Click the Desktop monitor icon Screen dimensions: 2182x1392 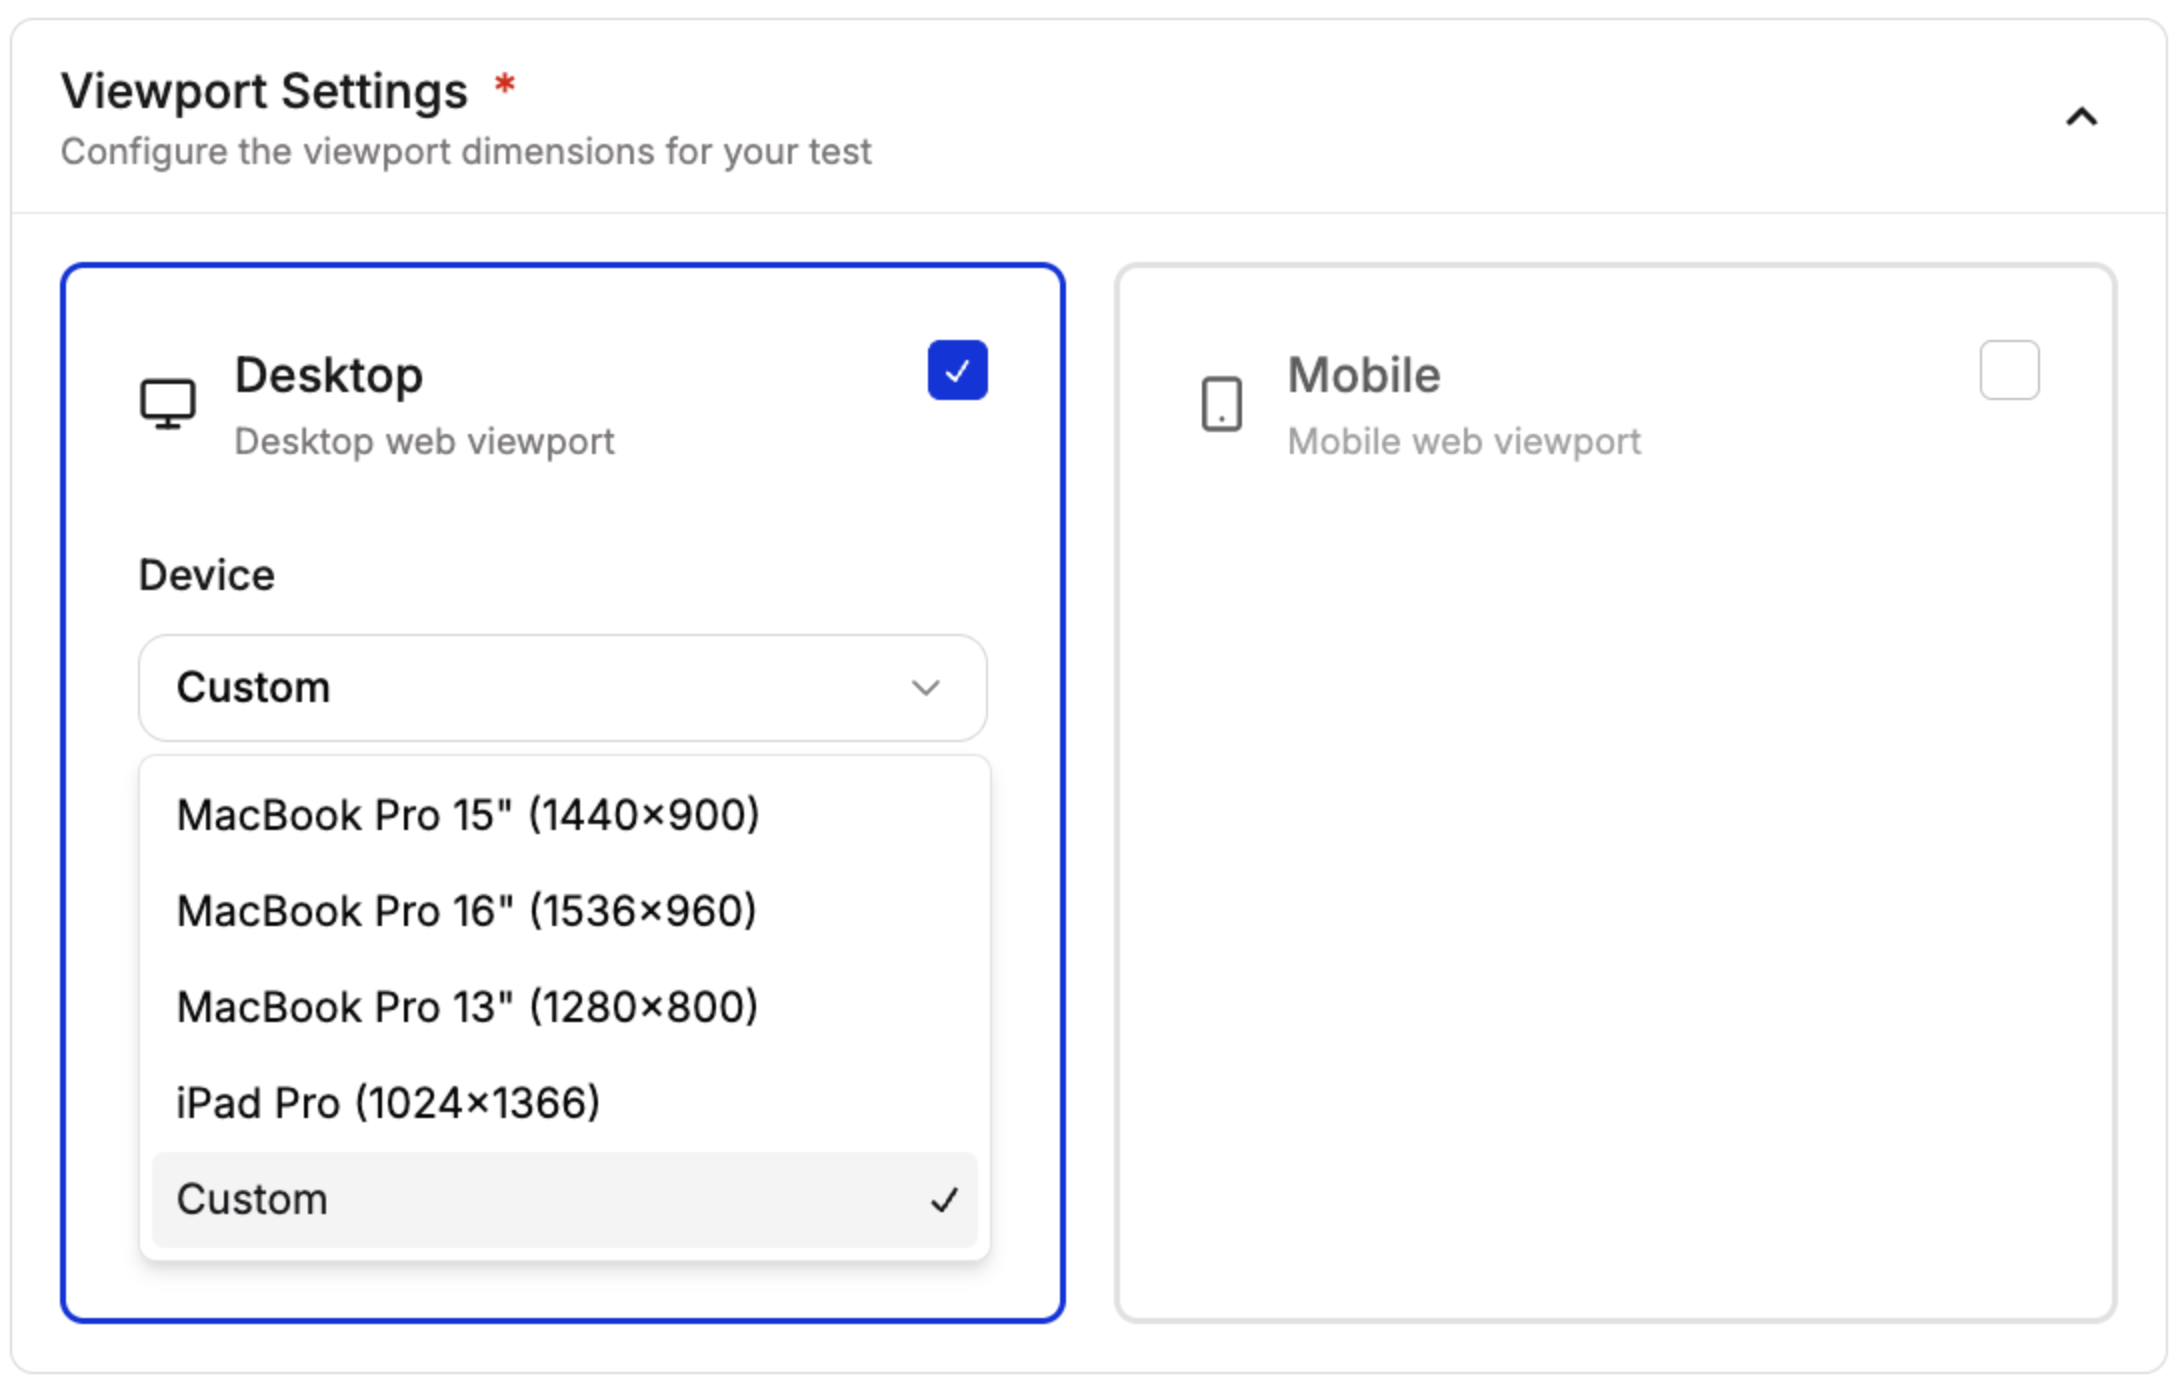(167, 404)
